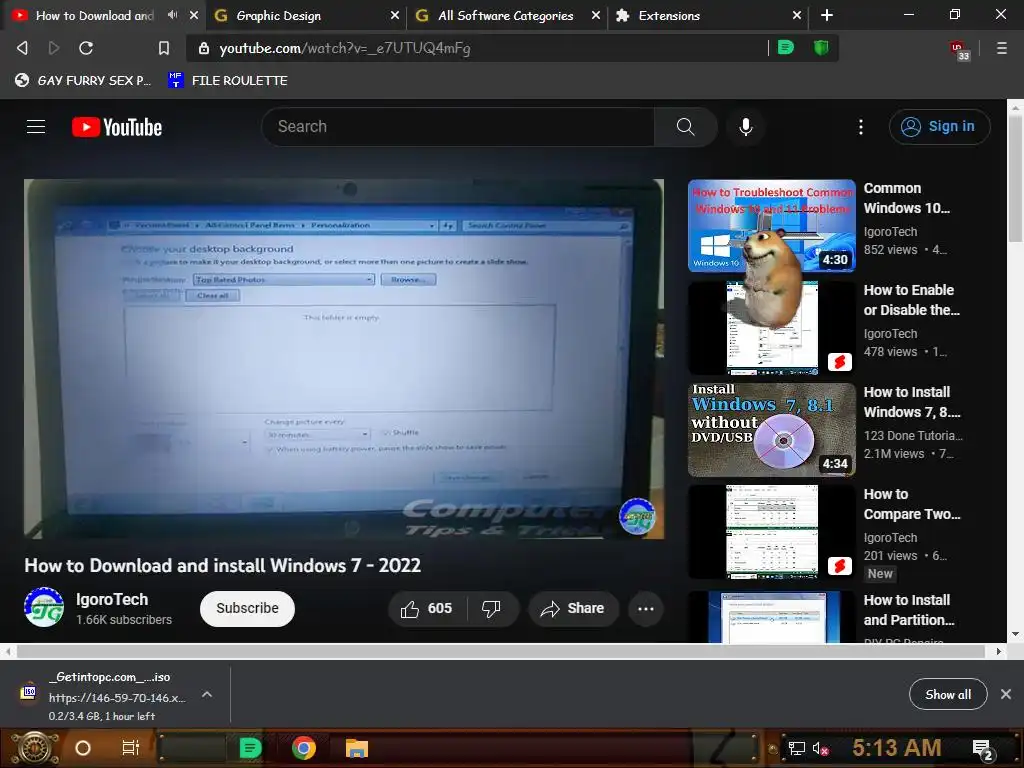The height and width of the screenshot is (768, 1024).
Task: Click the 5:13 AM taskbar clock
Action: (x=897, y=748)
